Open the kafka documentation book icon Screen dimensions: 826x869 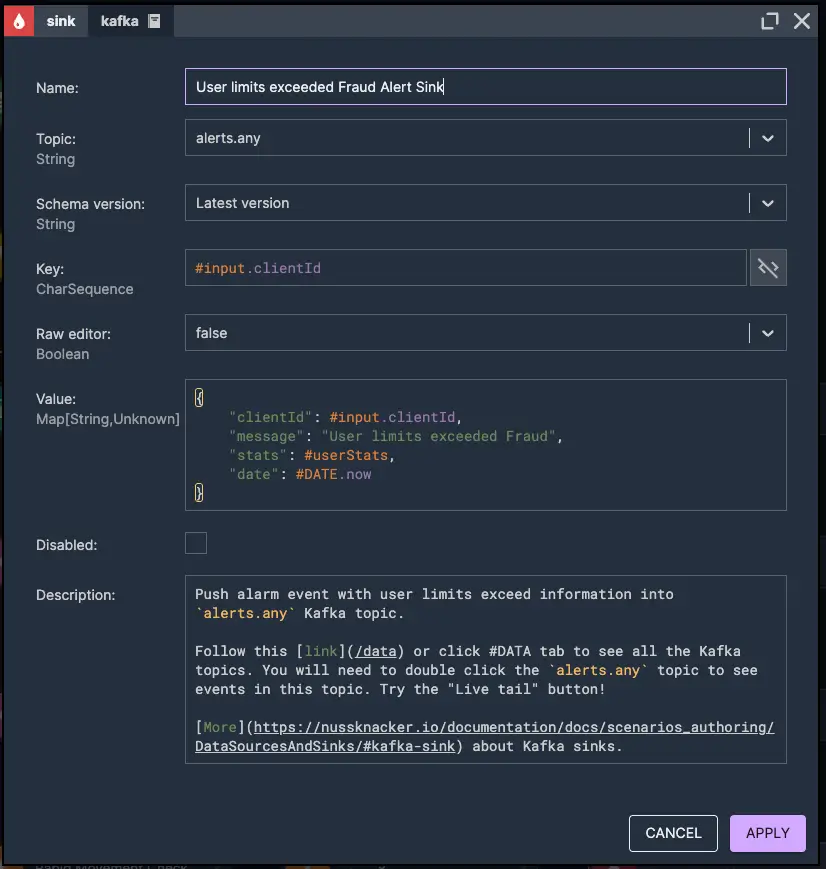[x=154, y=21]
